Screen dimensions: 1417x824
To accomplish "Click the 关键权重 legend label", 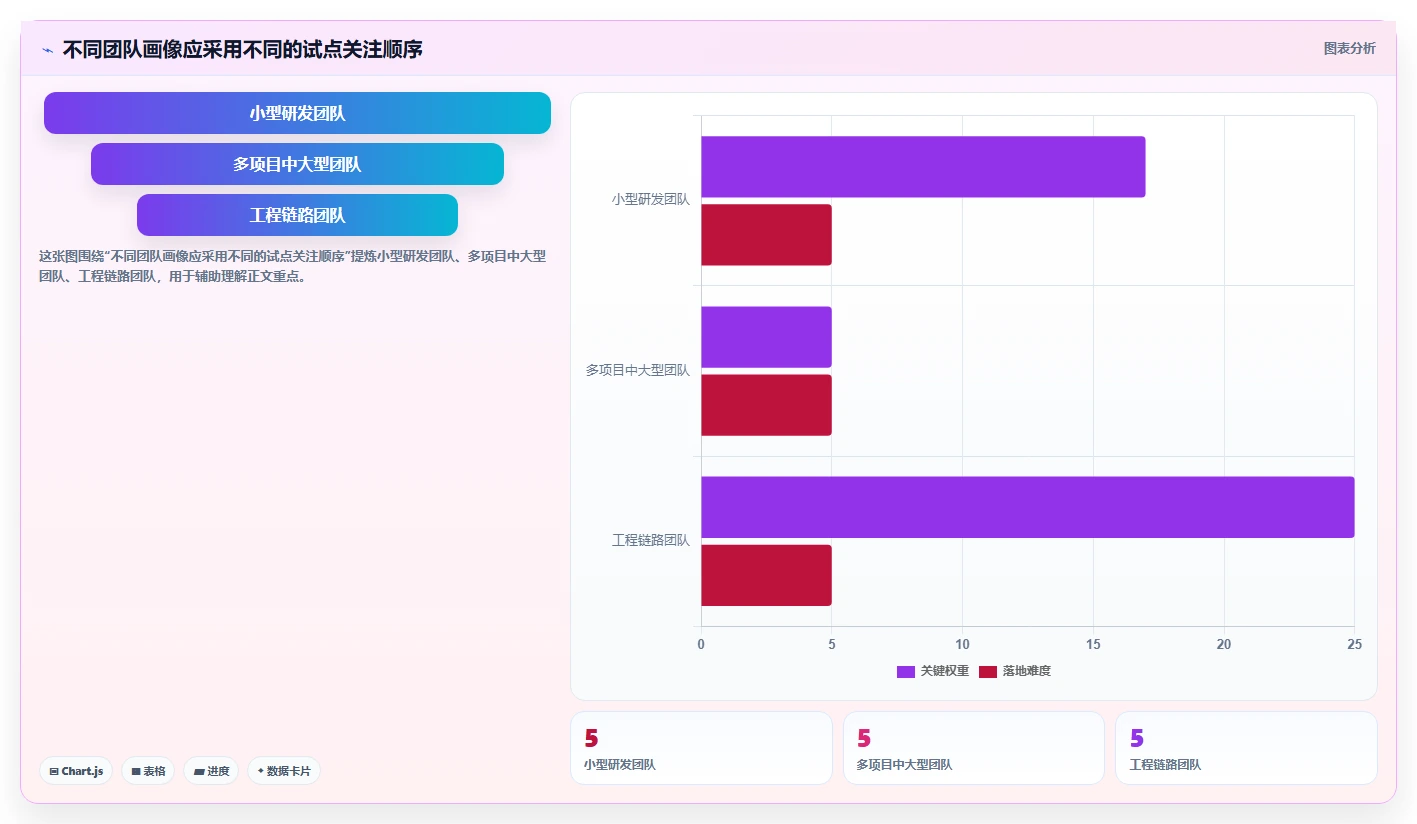I will pyautogui.click(x=944, y=671).
